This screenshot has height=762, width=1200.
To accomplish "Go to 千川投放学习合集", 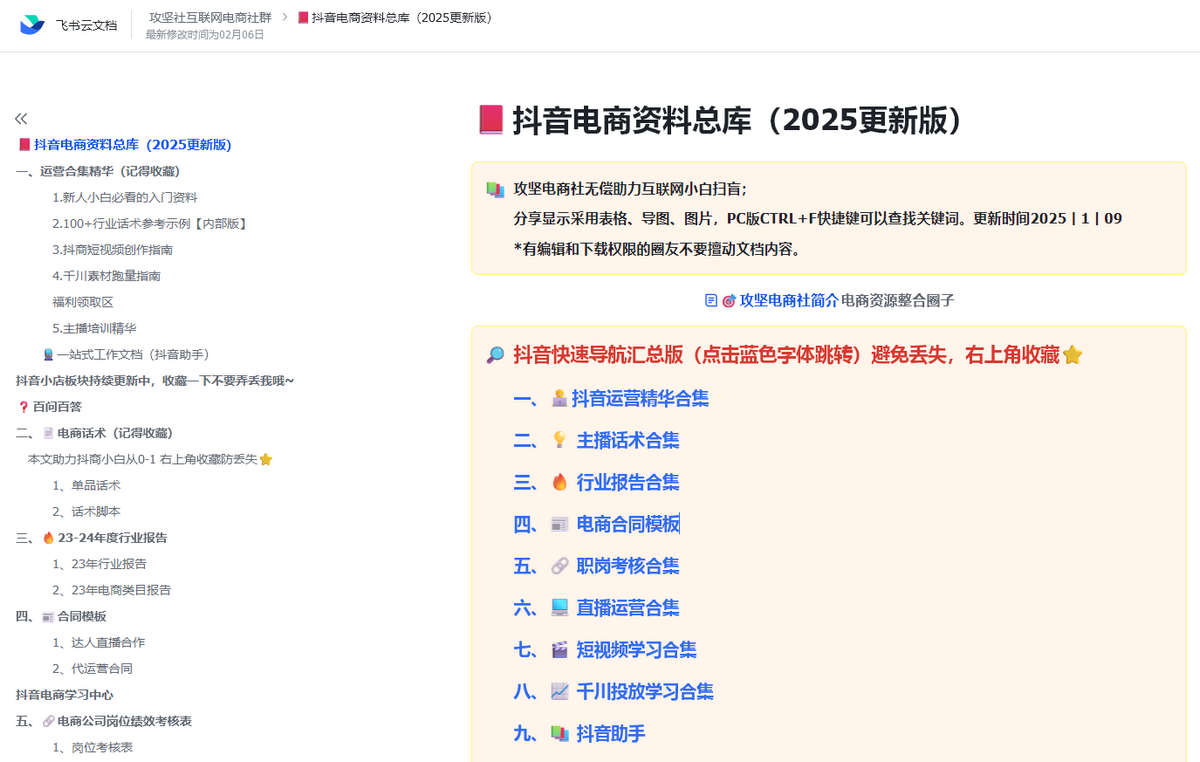I will 645,692.
